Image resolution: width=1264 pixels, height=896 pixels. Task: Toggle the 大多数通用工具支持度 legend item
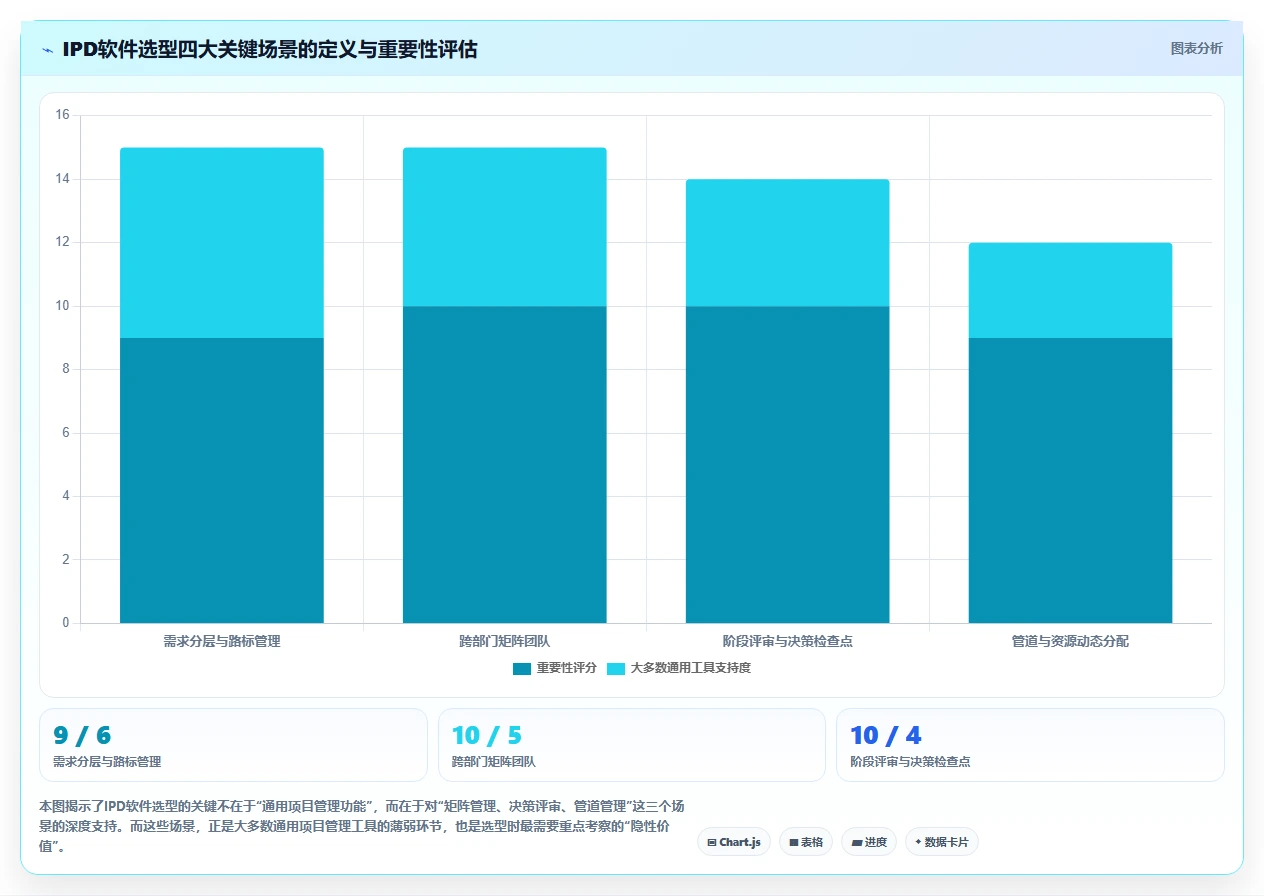coord(679,668)
